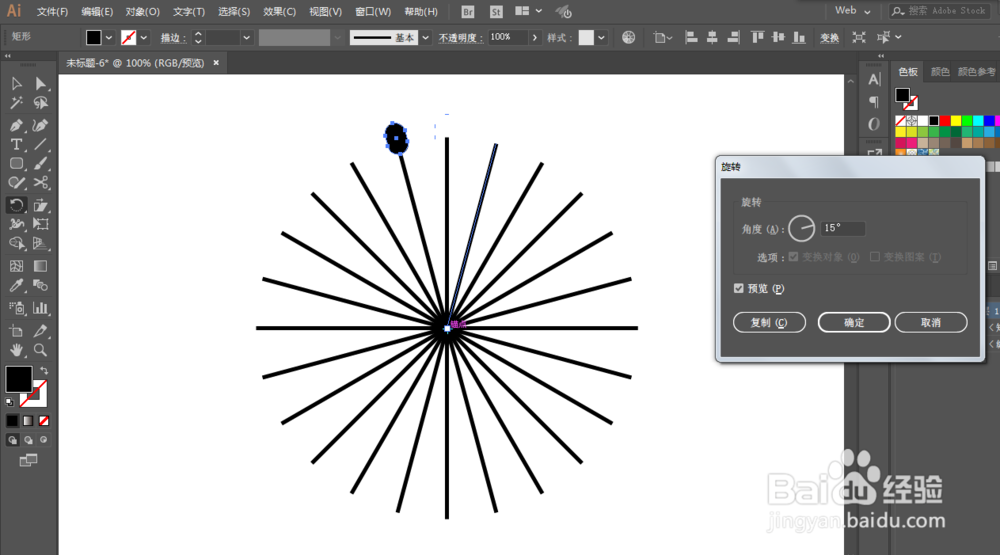Switch to the 颜色参考 panel tab

tap(976, 71)
